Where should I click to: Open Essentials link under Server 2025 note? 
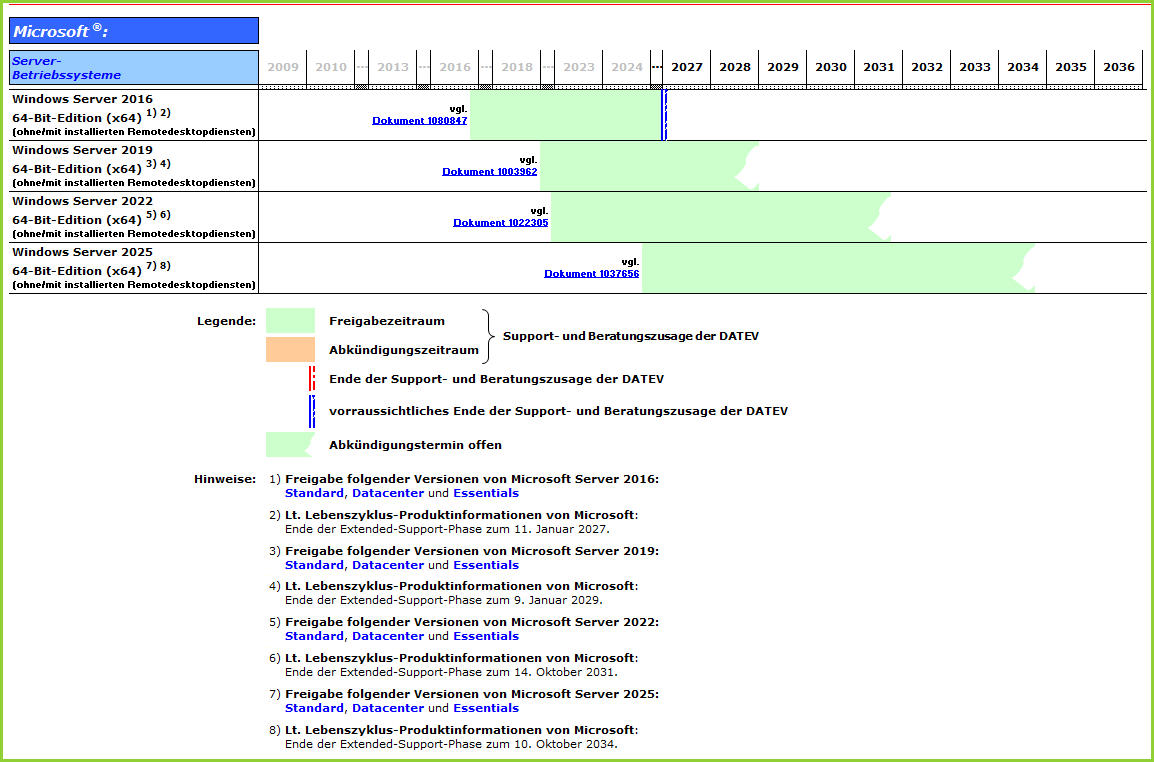486,708
